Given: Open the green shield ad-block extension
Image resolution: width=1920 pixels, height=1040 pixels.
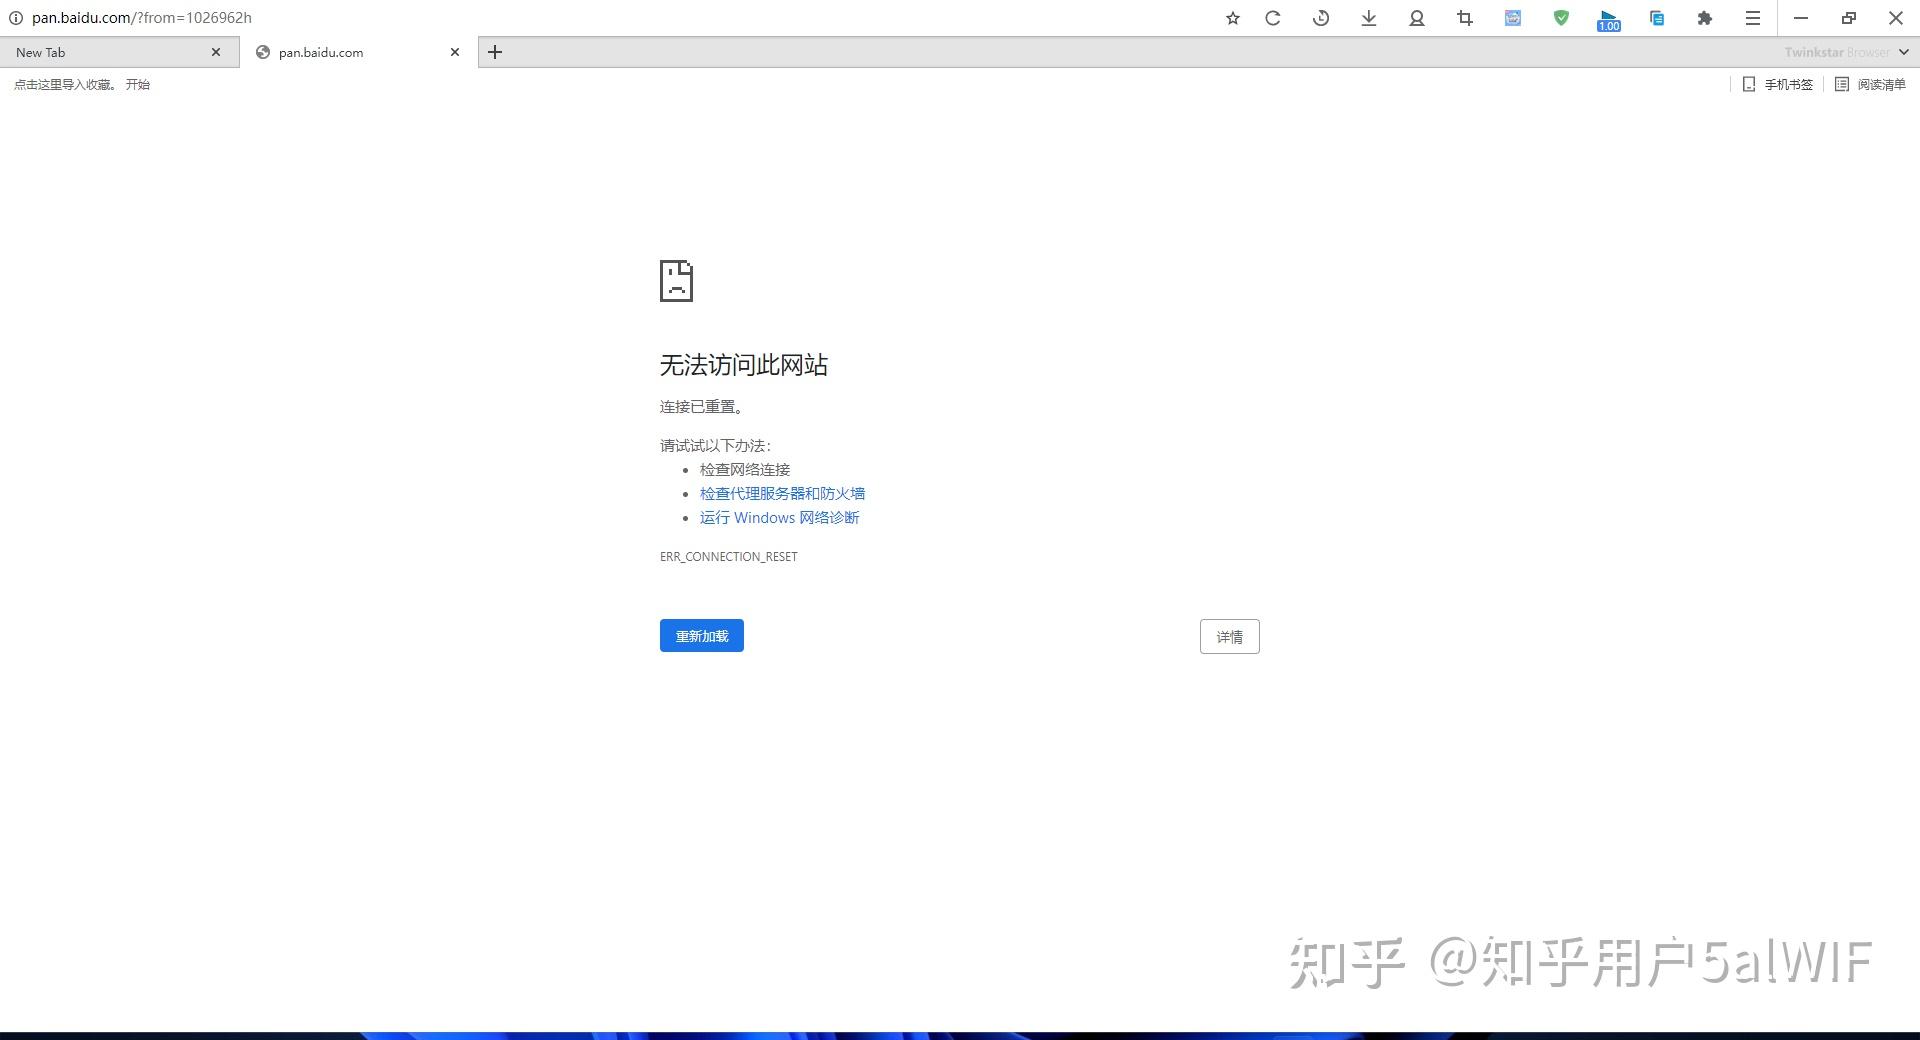Looking at the screenshot, I should tap(1561, 18).
